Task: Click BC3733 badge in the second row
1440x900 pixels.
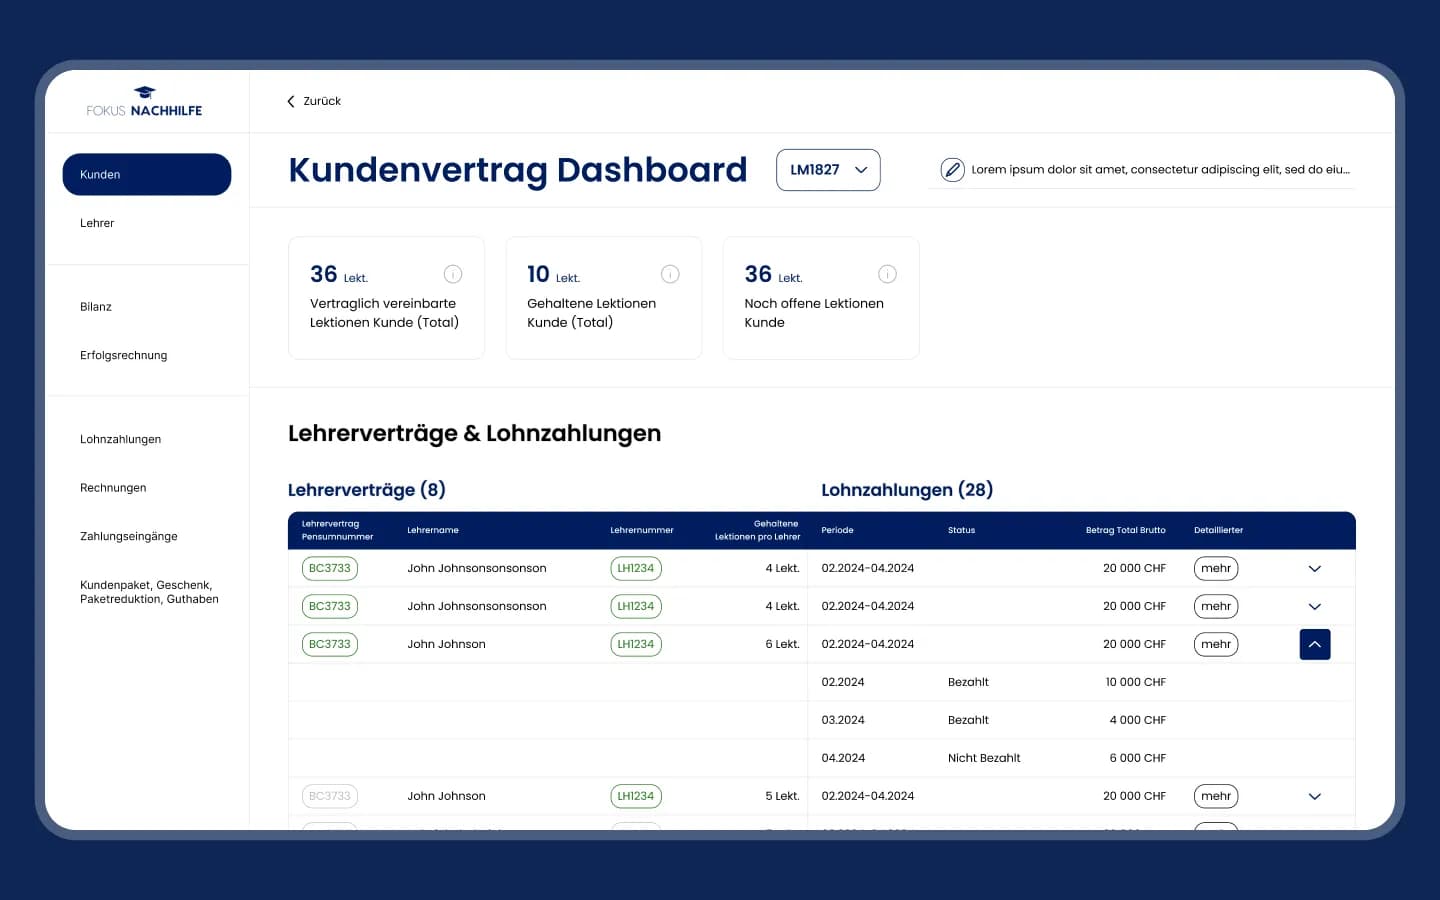Action: pyautogui.click(x=330, y=607)
